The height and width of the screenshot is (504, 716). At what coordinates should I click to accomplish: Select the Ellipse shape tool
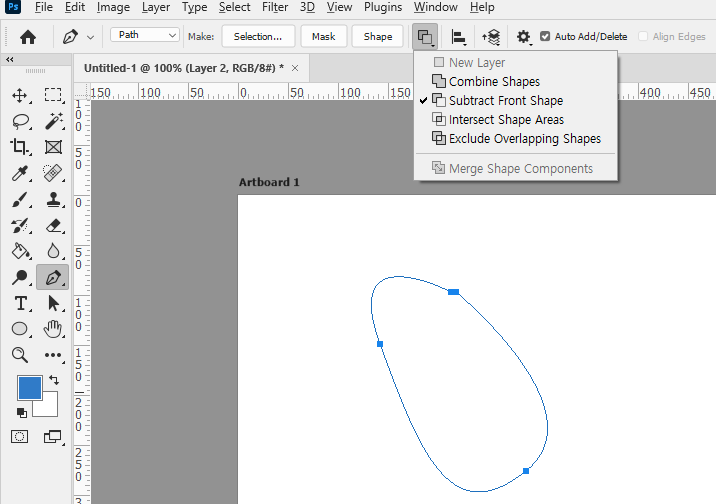pos(20,329)
